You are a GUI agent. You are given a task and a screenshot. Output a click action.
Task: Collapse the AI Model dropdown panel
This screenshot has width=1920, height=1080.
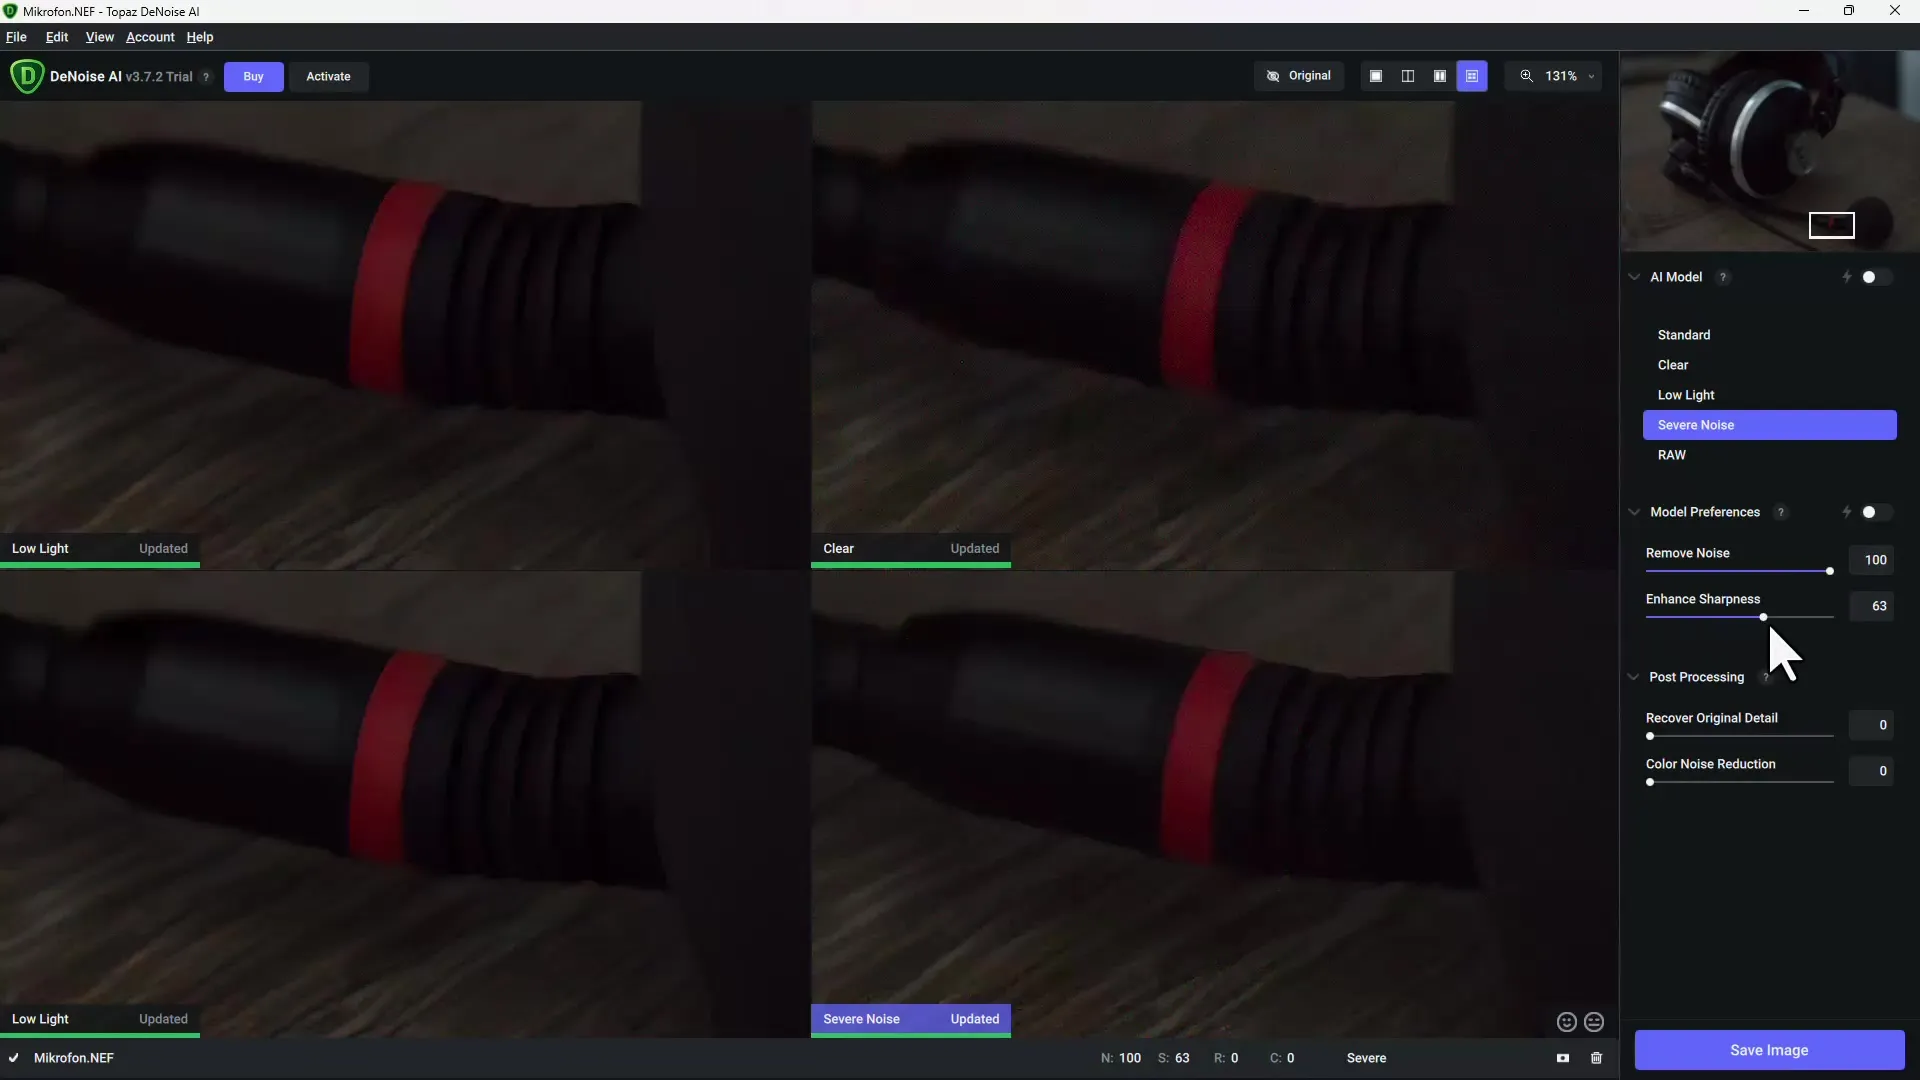1634,277
